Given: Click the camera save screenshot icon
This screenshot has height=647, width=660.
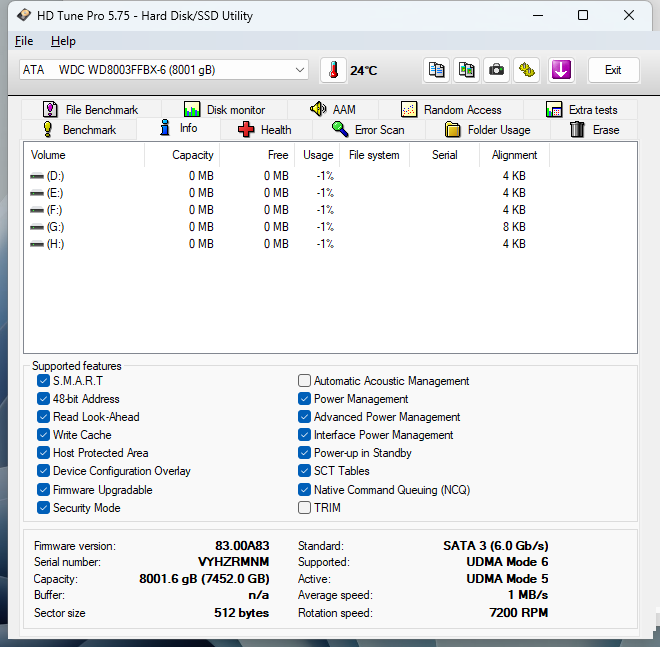Looking at the screenshot, I should (x=496, y=70).
